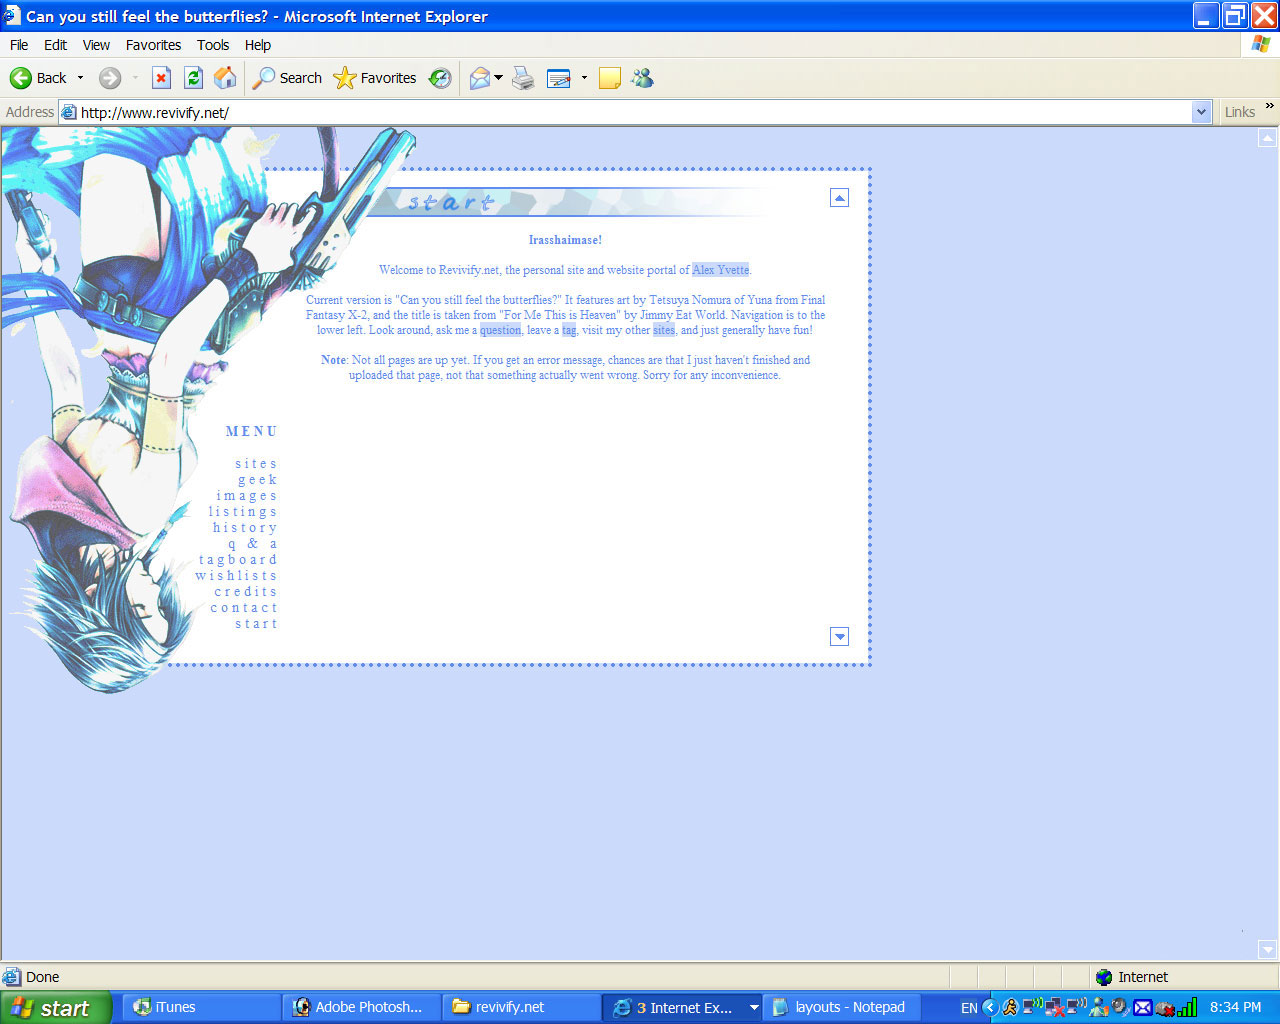Stop loading with the red X icon
This screenshot has height=1024, width=1280.
click(x=161, y=78)
